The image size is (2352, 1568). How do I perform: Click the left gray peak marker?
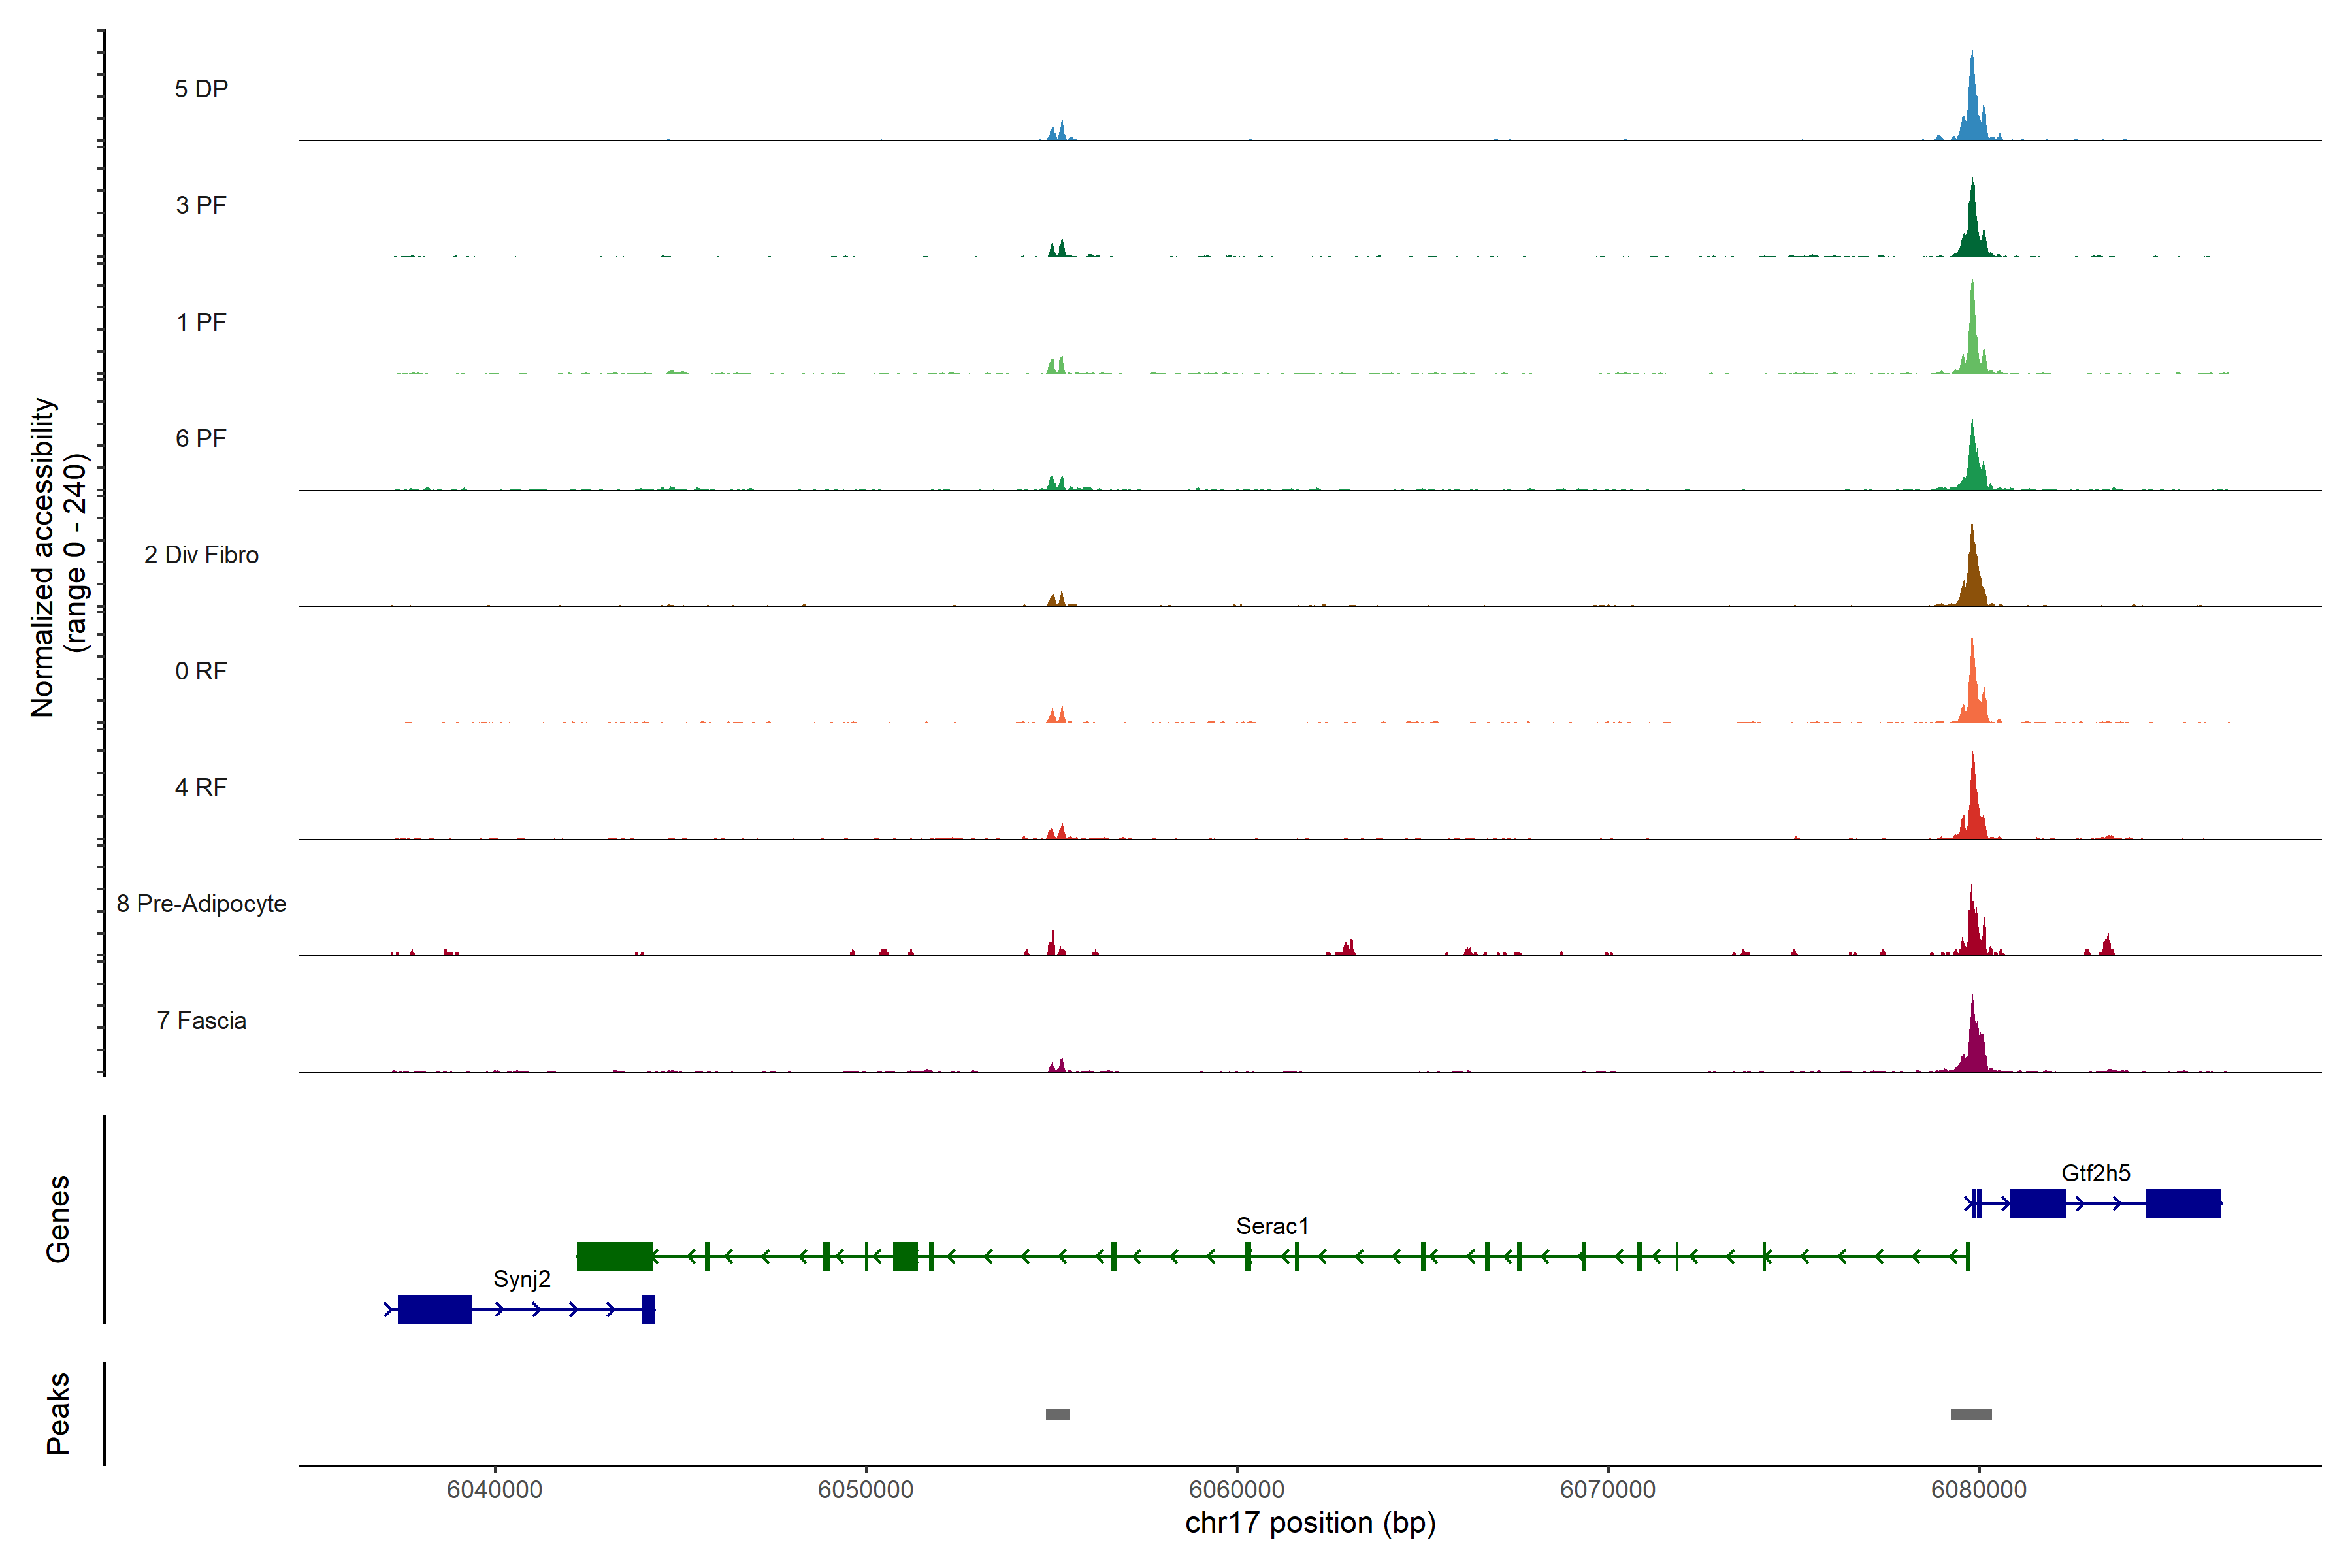[1057, 1414]
